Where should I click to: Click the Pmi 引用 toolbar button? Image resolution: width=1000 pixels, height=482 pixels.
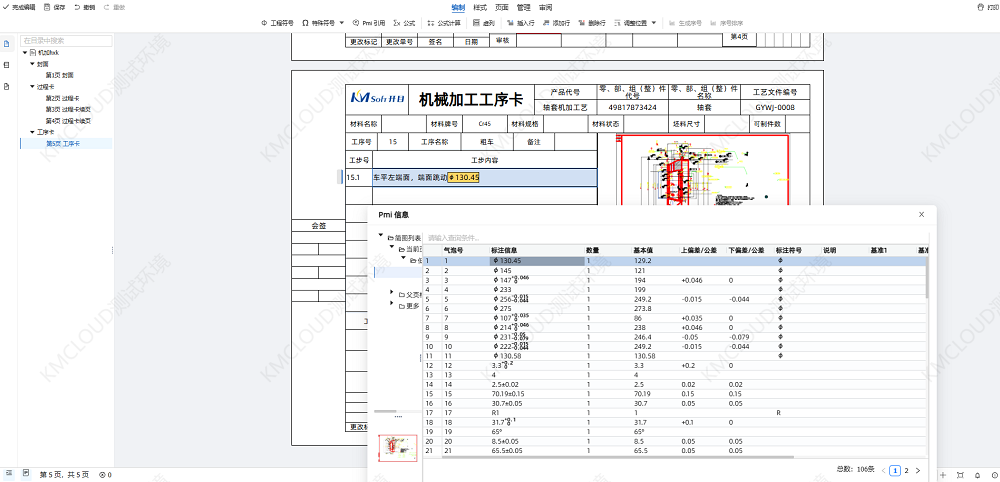[x=369, y=23]
